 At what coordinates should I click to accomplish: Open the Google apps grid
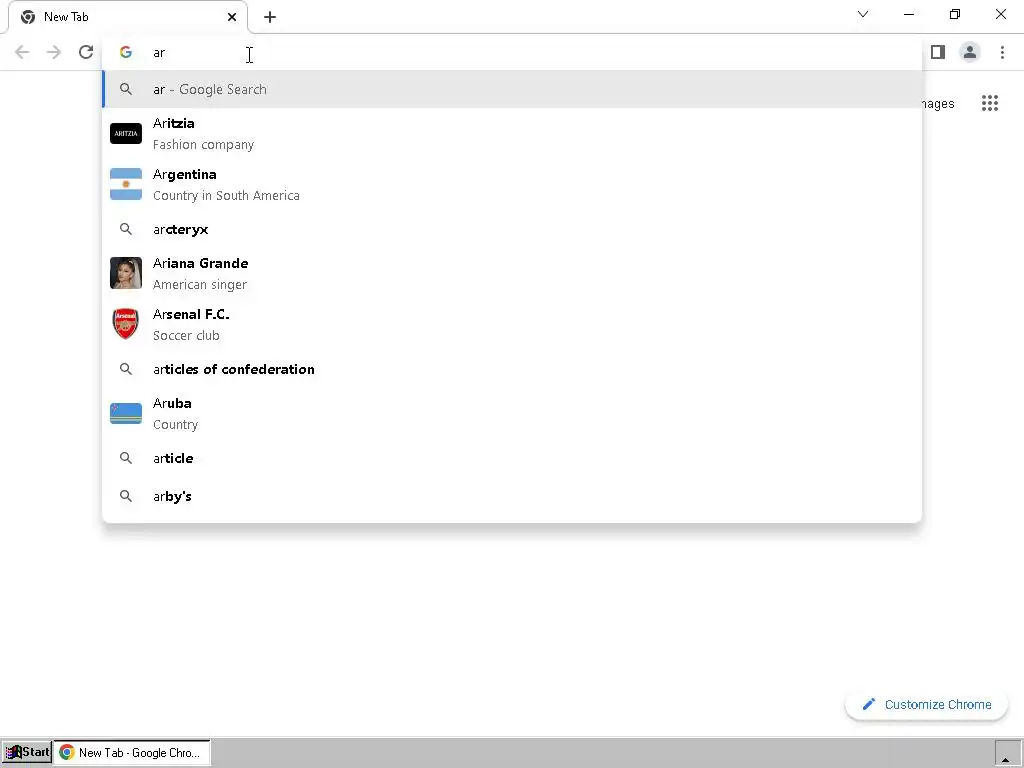pos(989,103)
